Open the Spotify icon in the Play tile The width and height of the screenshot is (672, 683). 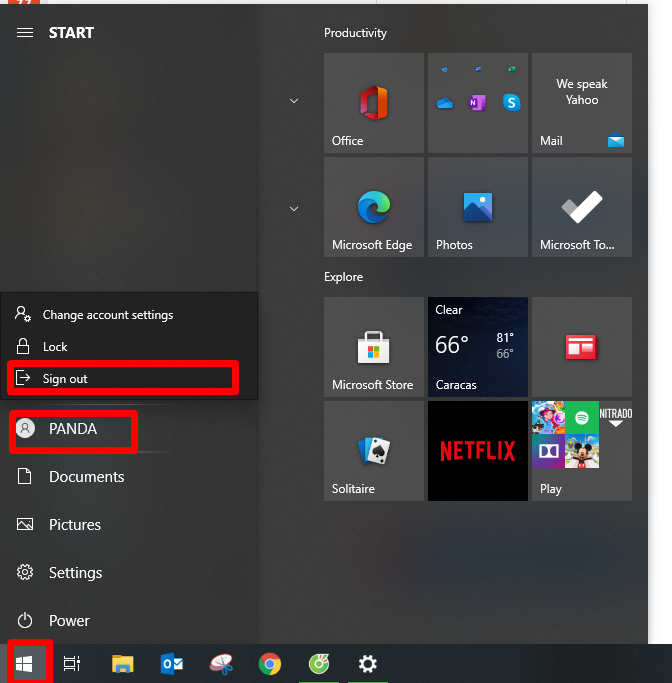pyautogui.click(x=582, y=418)
